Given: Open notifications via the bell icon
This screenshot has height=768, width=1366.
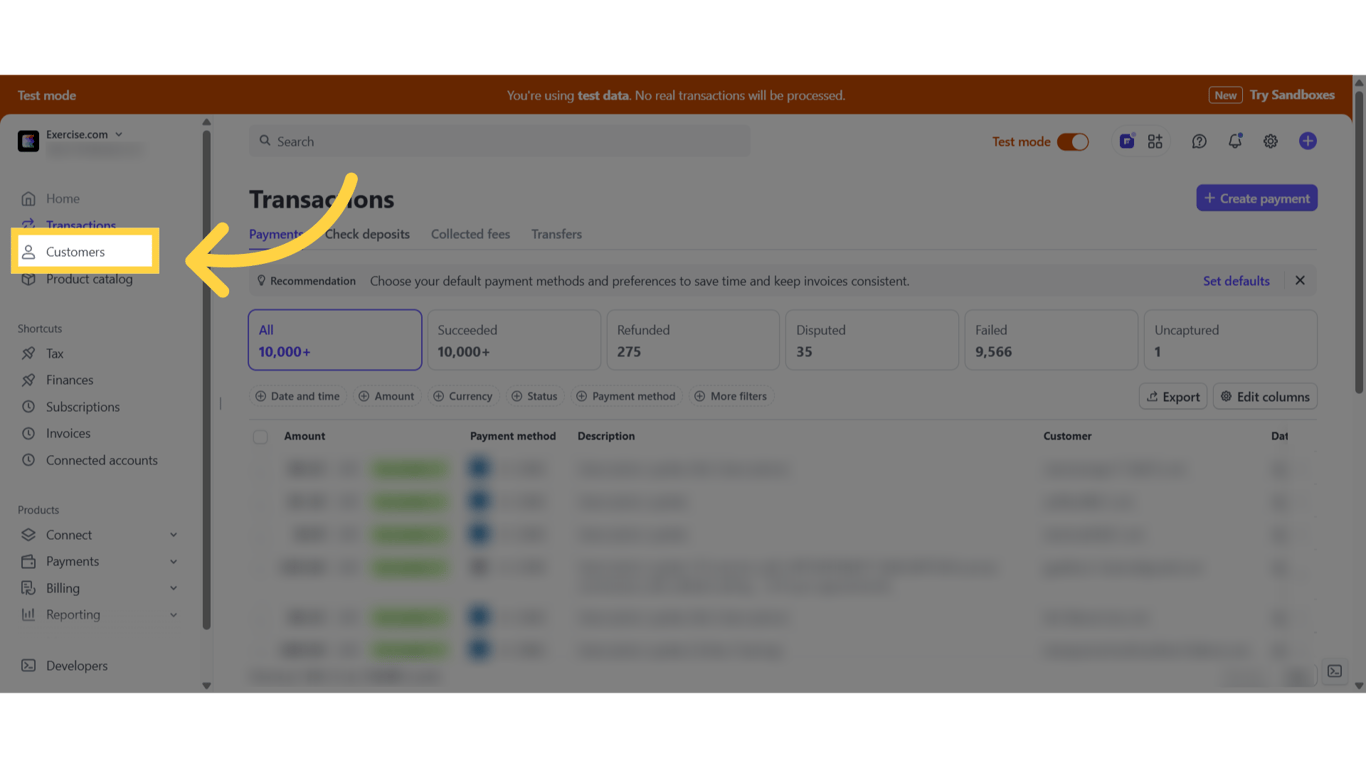Looking at the screenshot, I should point(1235,141).
